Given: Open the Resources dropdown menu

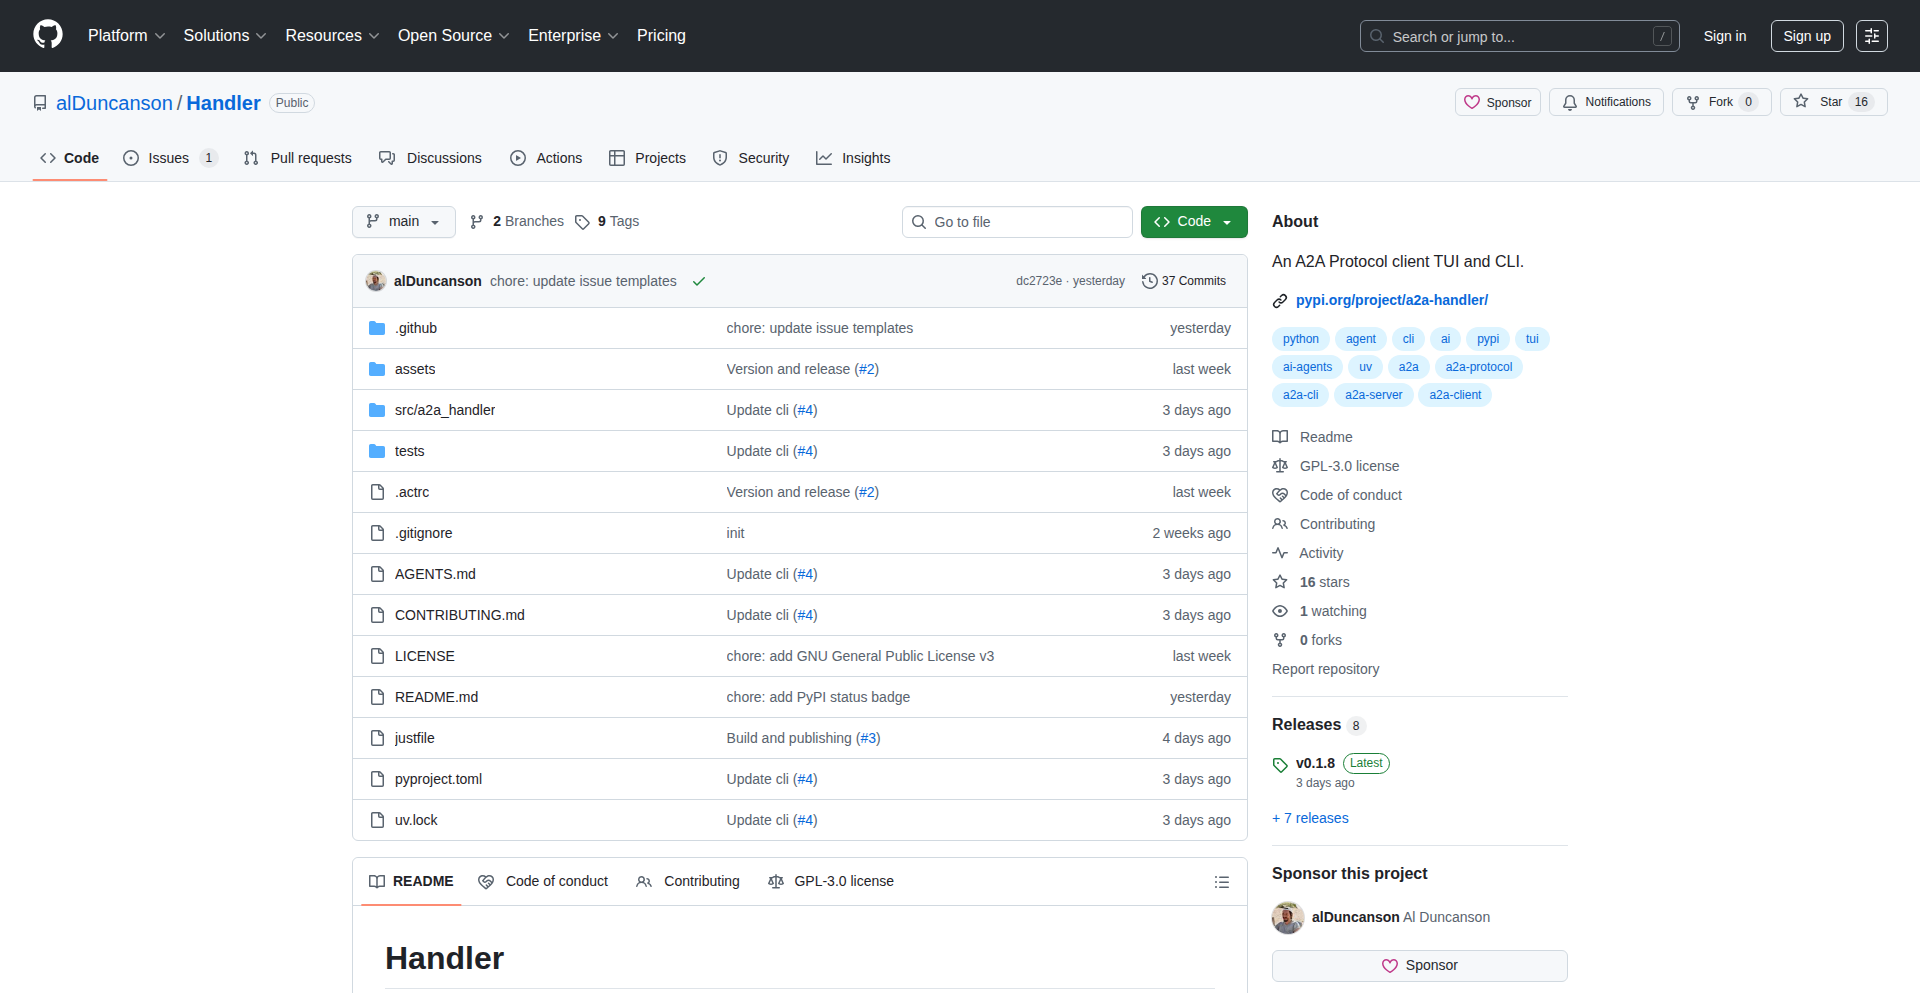Looking at the screenshot, I should [x=331, y=35].
